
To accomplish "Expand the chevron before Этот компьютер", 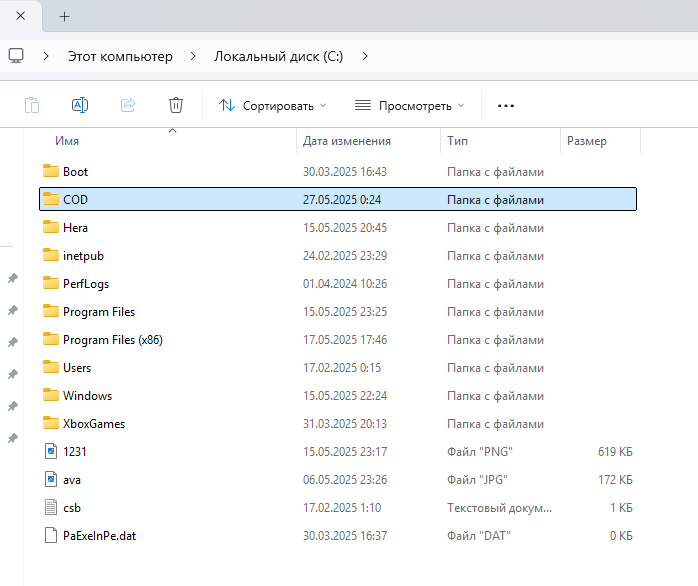I will 46,56.
